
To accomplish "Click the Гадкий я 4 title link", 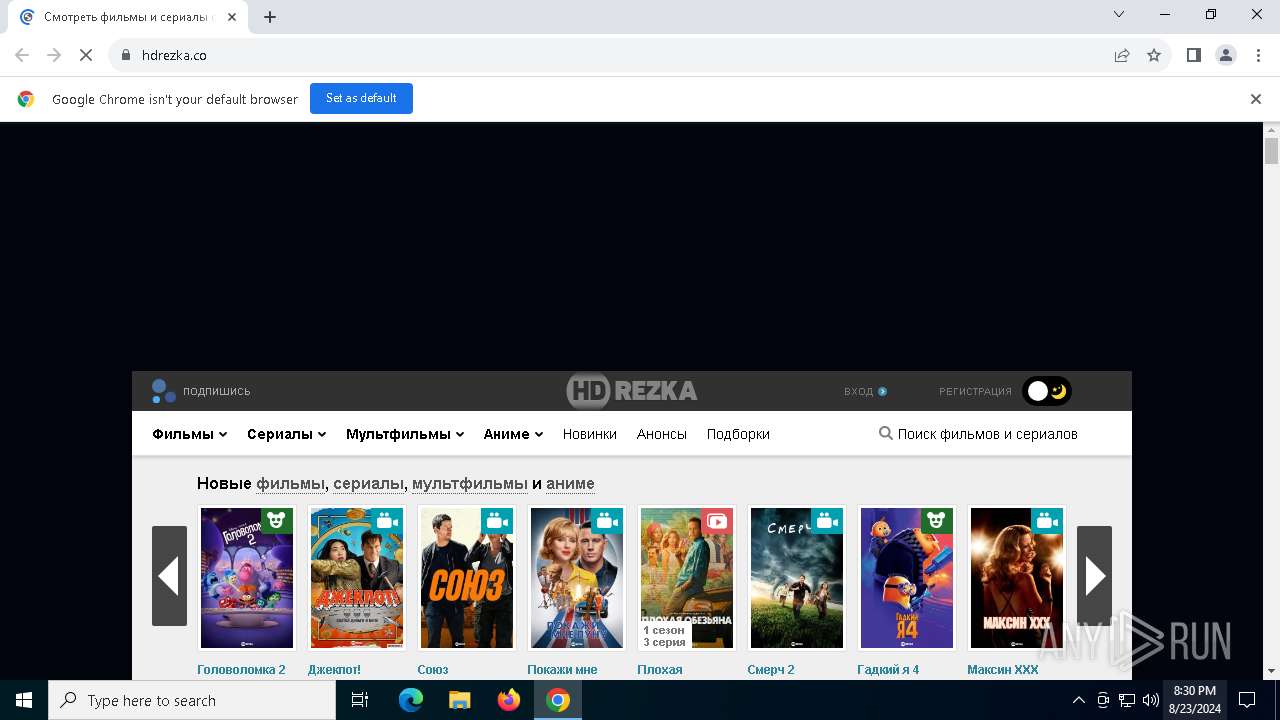I will (888, 670).
